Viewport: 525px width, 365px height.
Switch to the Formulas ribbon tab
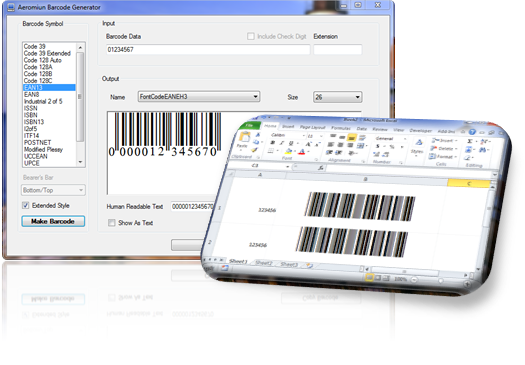[x=341, y=128]
